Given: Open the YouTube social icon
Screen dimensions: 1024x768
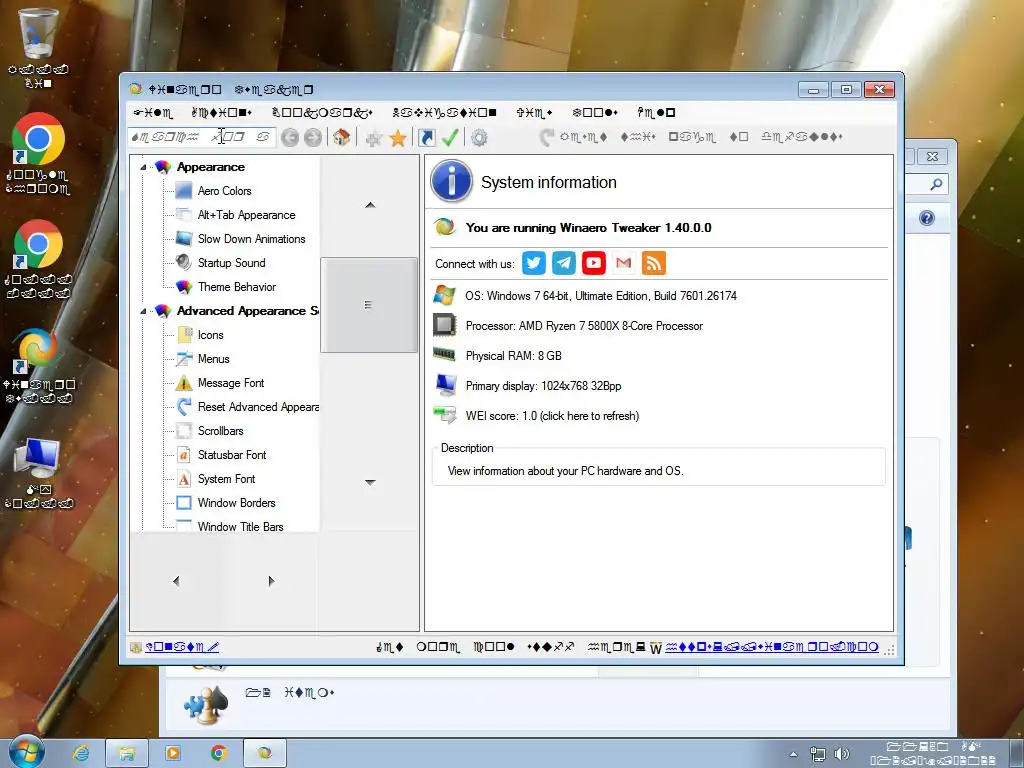Looking at the screenshot, I should click(594, 263).
